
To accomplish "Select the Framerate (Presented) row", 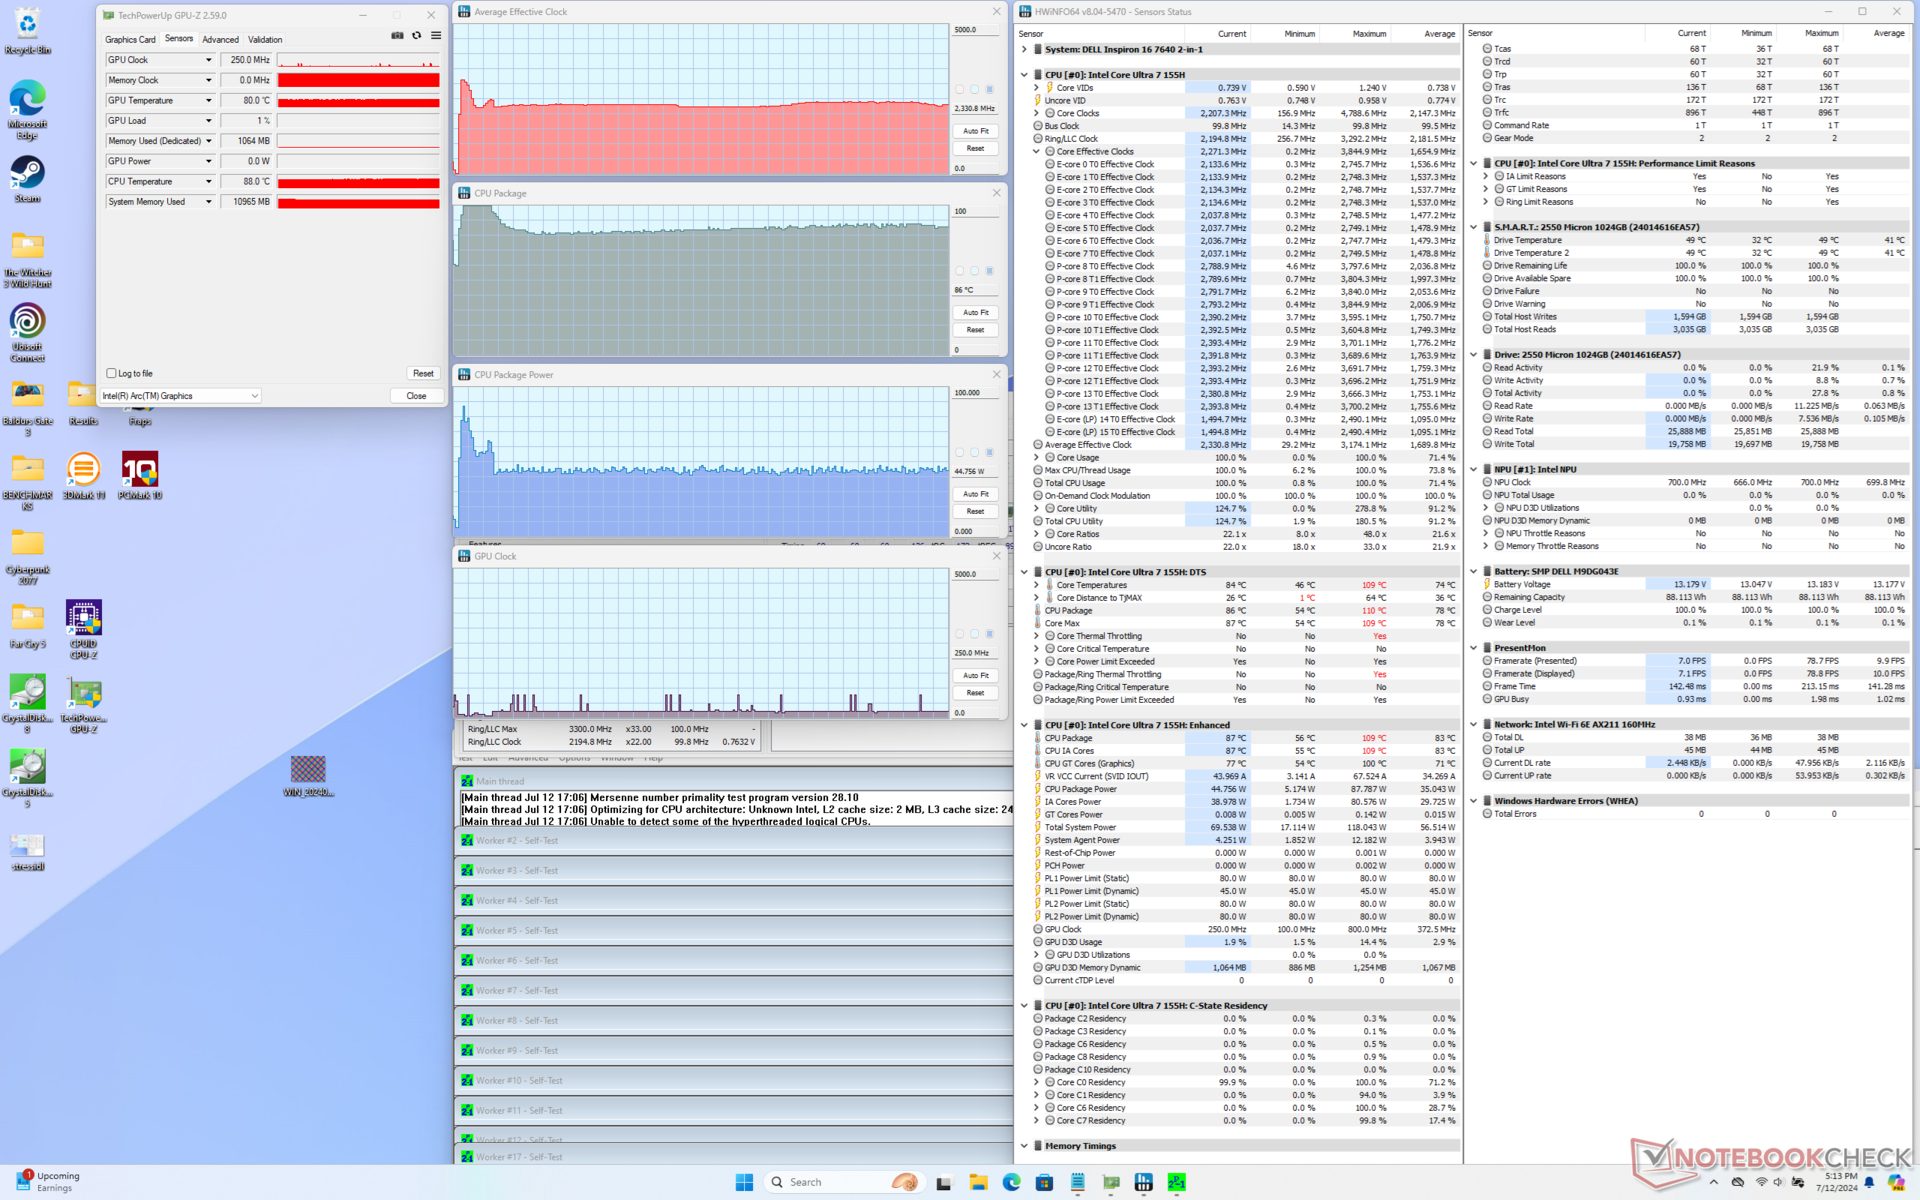I will pos(1695,661).
